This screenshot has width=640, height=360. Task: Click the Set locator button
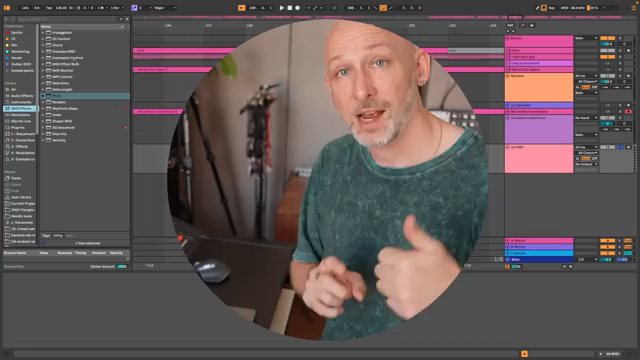510,25
